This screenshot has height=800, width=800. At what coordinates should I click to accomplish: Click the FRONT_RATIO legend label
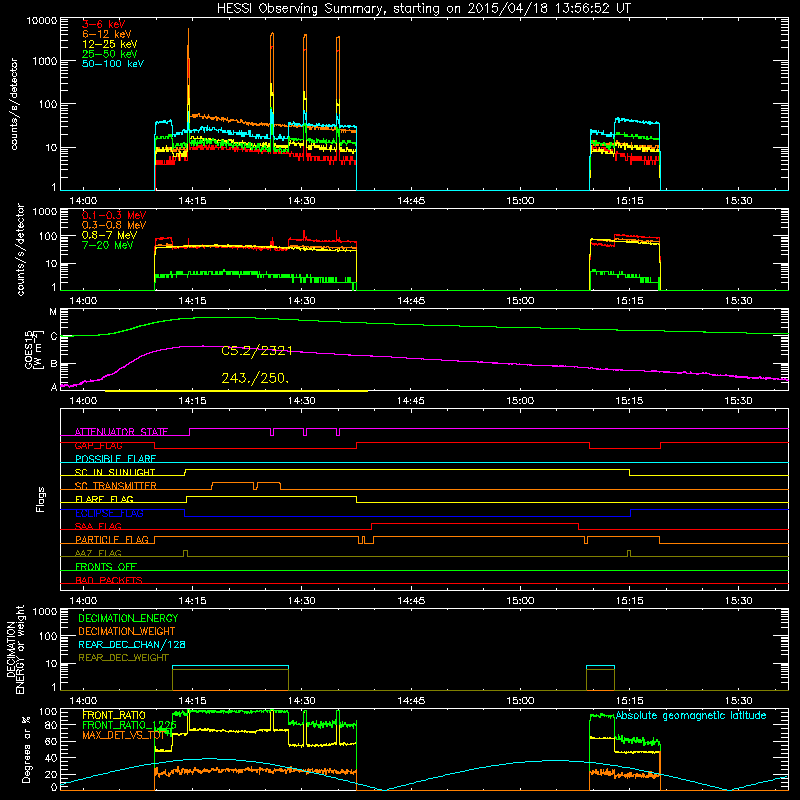114,716
